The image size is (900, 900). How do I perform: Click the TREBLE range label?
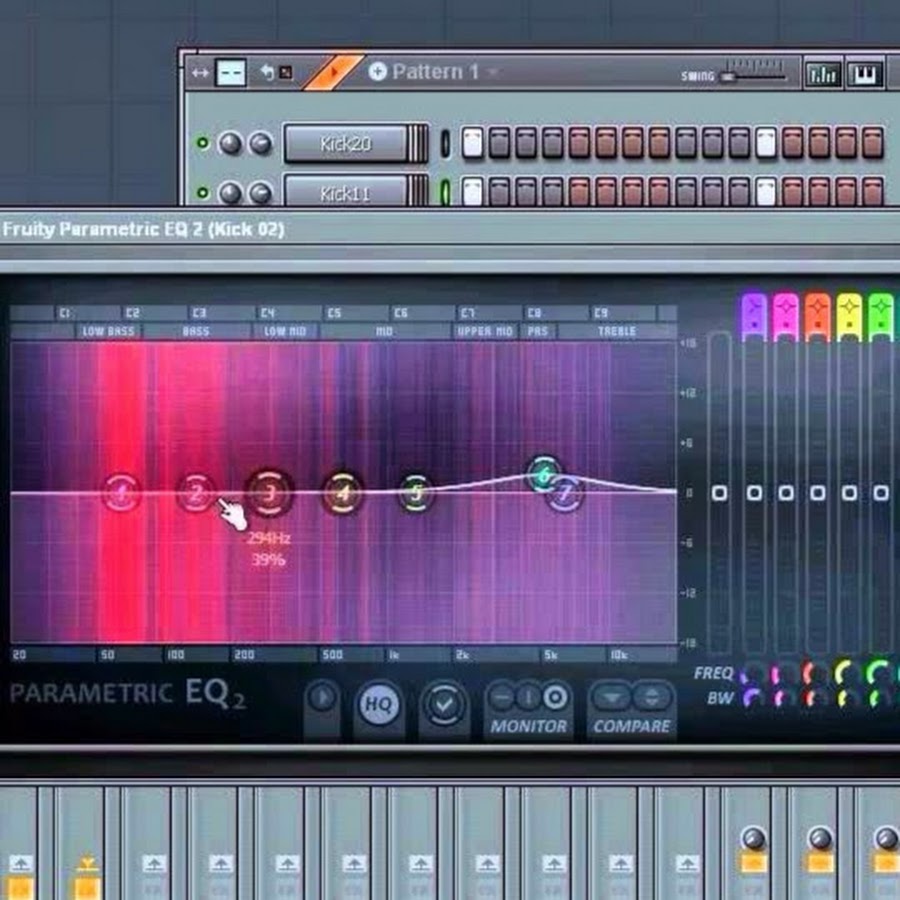coord(617,331)
